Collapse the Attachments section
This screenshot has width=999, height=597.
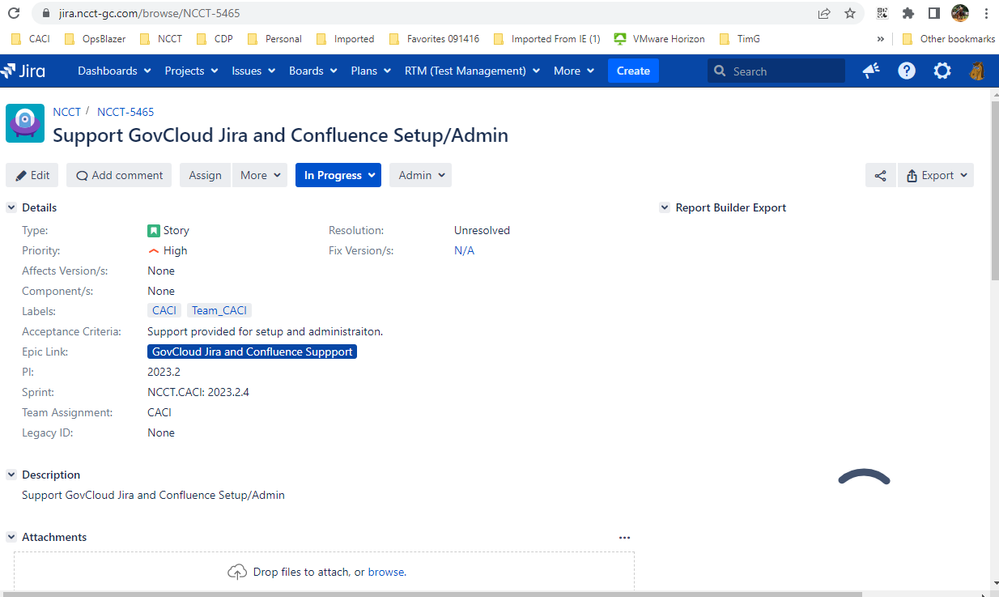click(11, 537)
